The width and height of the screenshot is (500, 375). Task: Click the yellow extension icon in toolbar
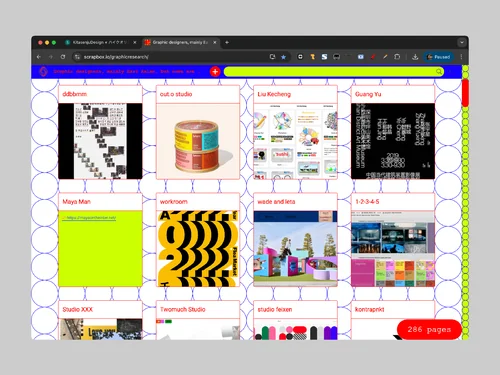coord(313,57)
